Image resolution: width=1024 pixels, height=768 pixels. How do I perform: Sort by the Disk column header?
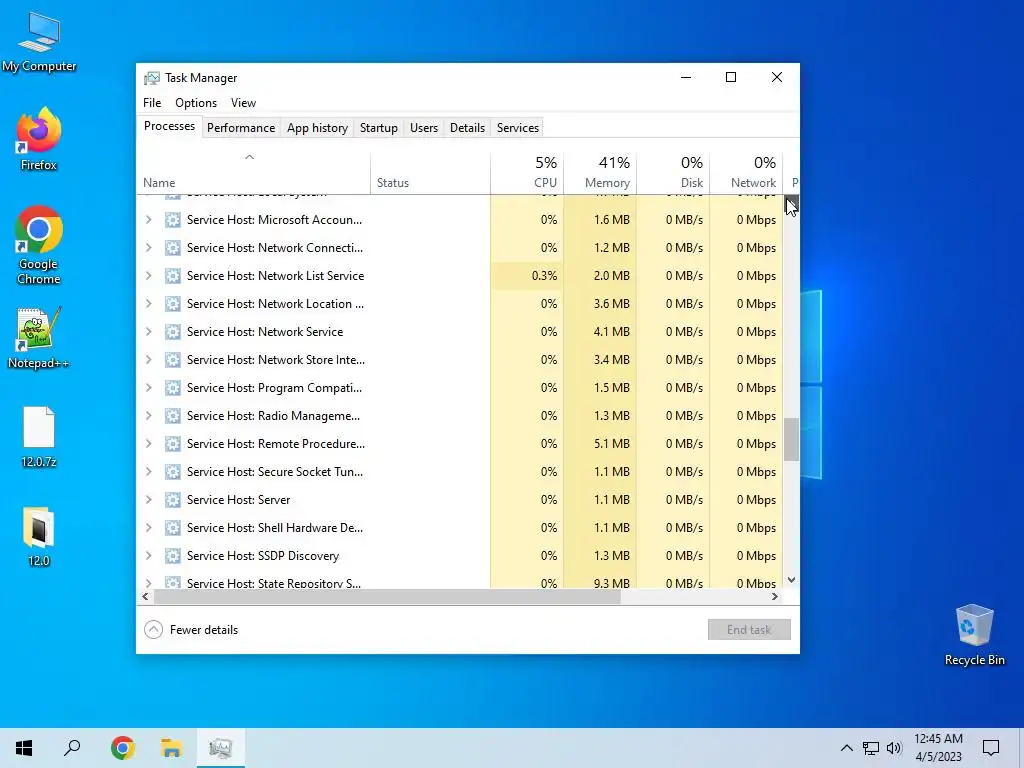pos(673,173)
